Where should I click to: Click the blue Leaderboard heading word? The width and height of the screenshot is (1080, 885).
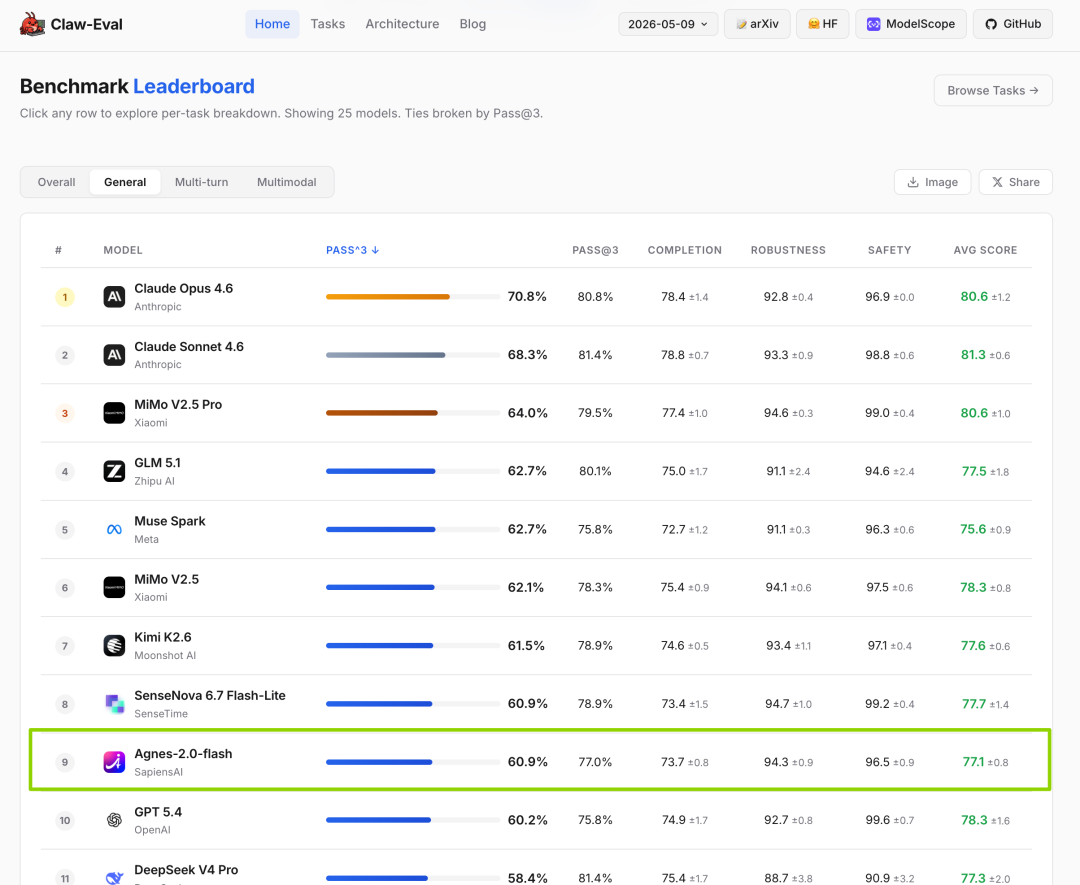[x=194, y=86]
